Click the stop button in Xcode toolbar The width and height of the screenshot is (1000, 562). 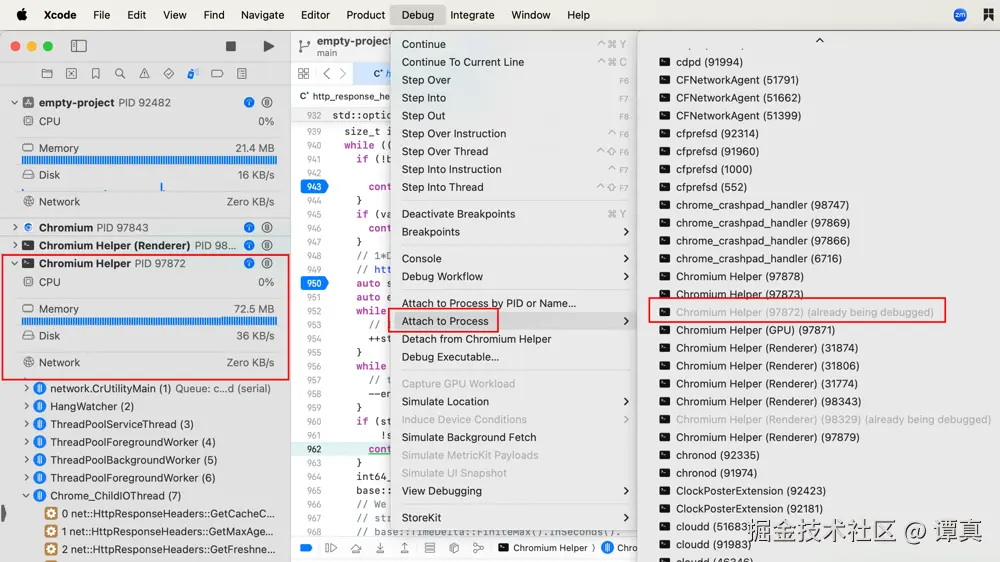[x=231, y=46]
